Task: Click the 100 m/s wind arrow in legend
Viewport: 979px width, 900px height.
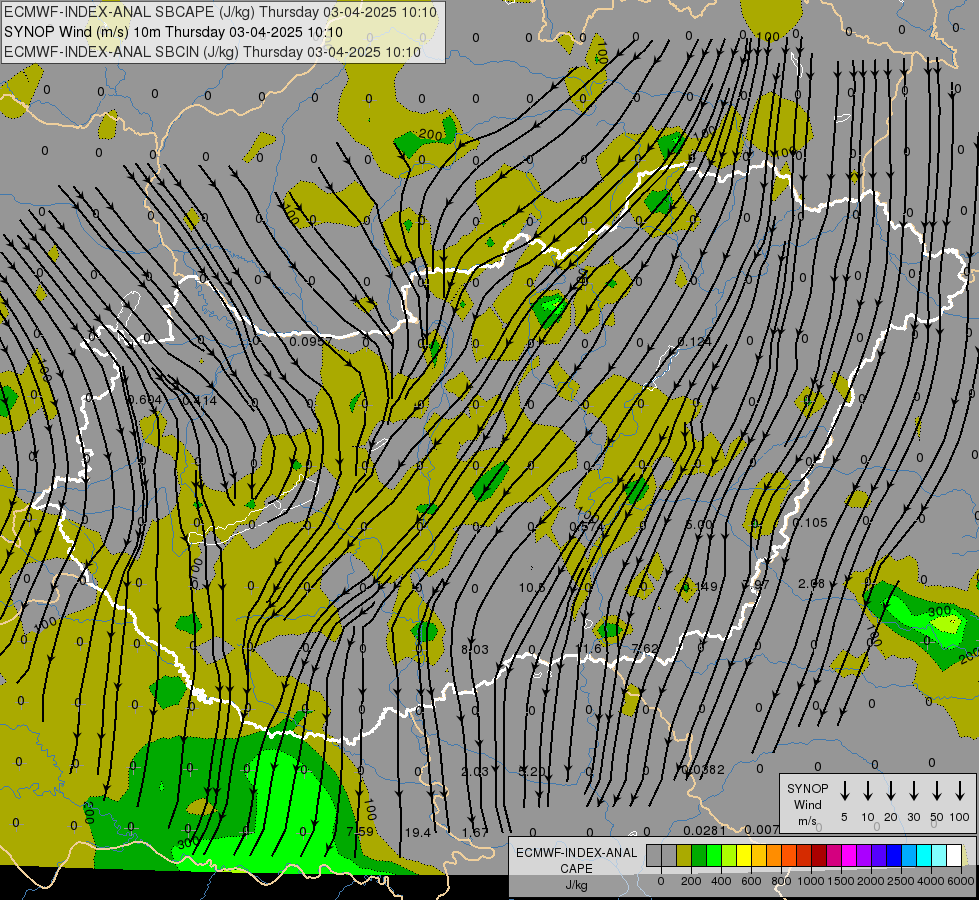Action: pyautogui.click(x=960, y=791)
